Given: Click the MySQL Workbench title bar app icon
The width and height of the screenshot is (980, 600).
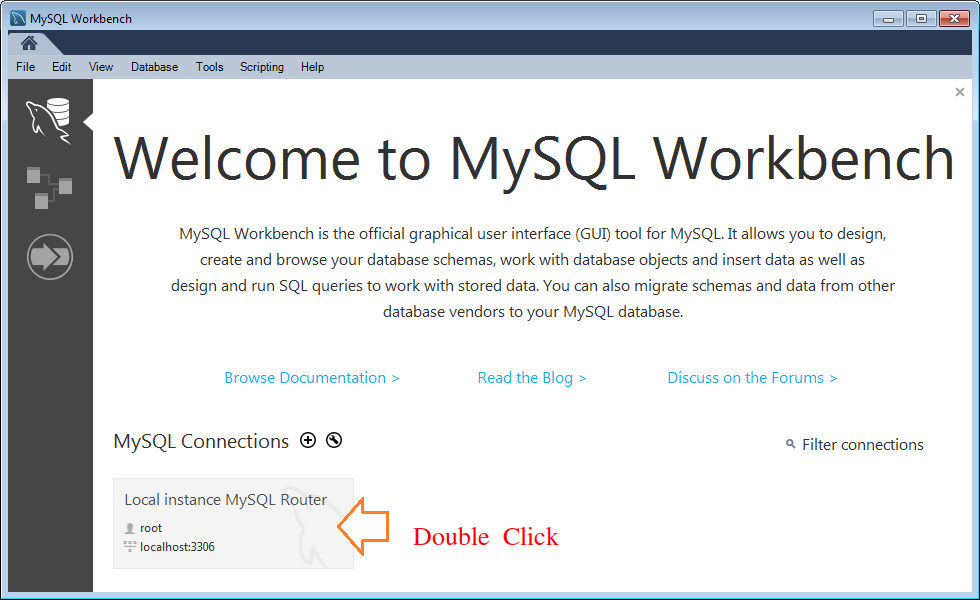Looking at the screenshot, I should (x=18, y=18).
